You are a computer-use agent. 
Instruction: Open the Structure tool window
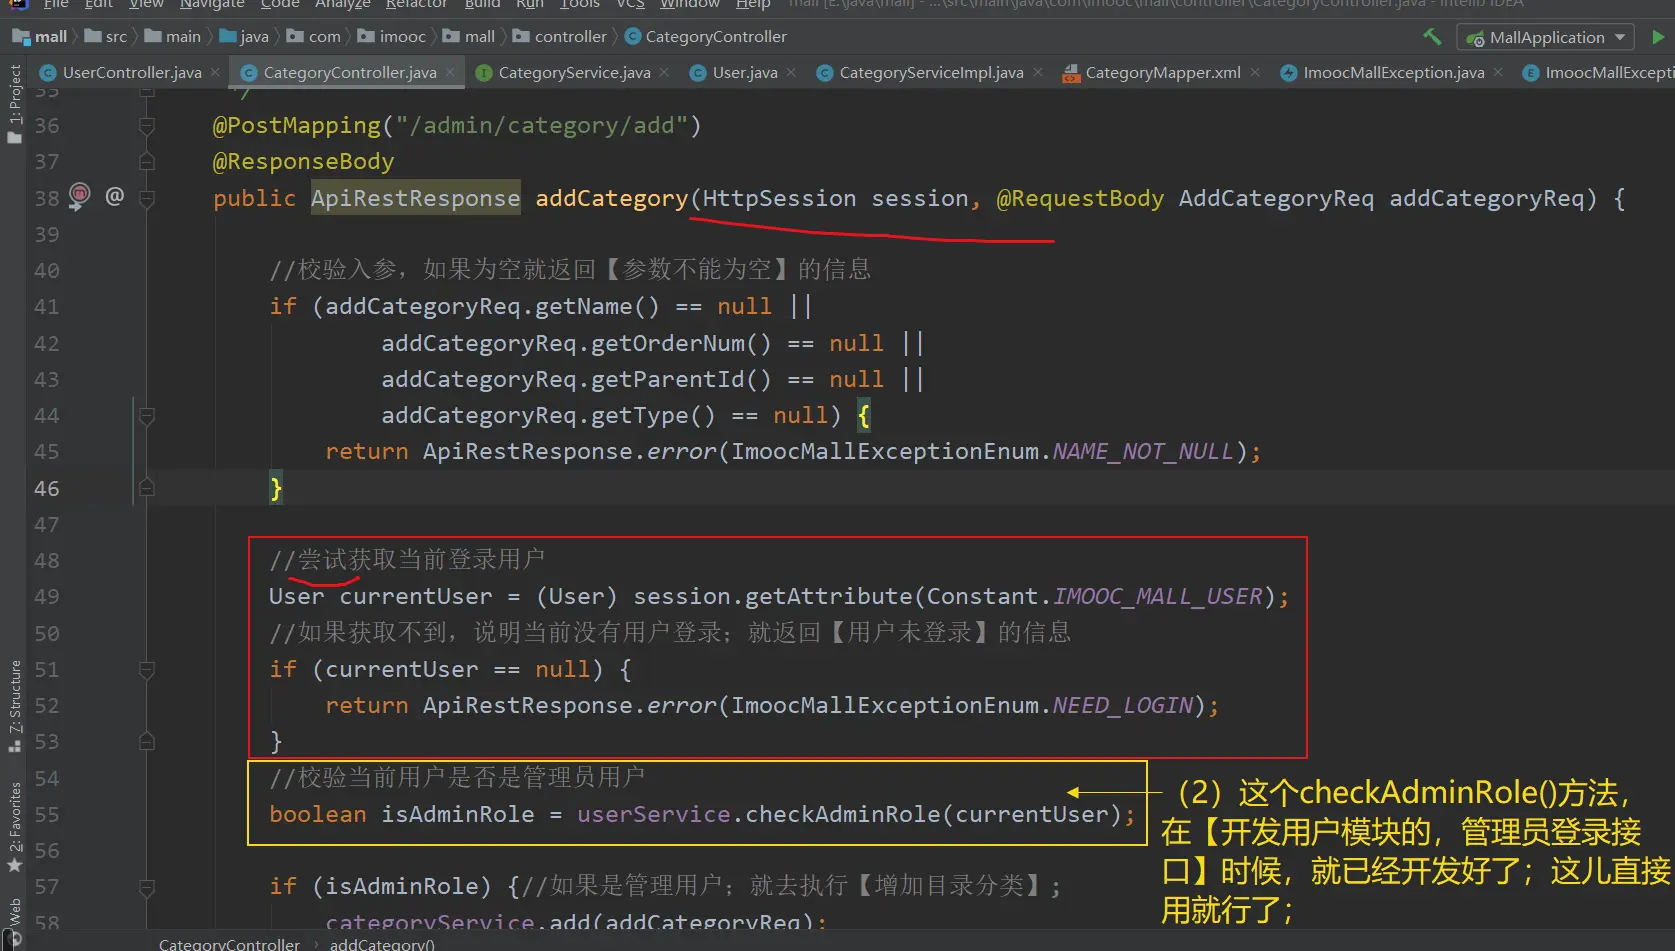pos(14,705)
